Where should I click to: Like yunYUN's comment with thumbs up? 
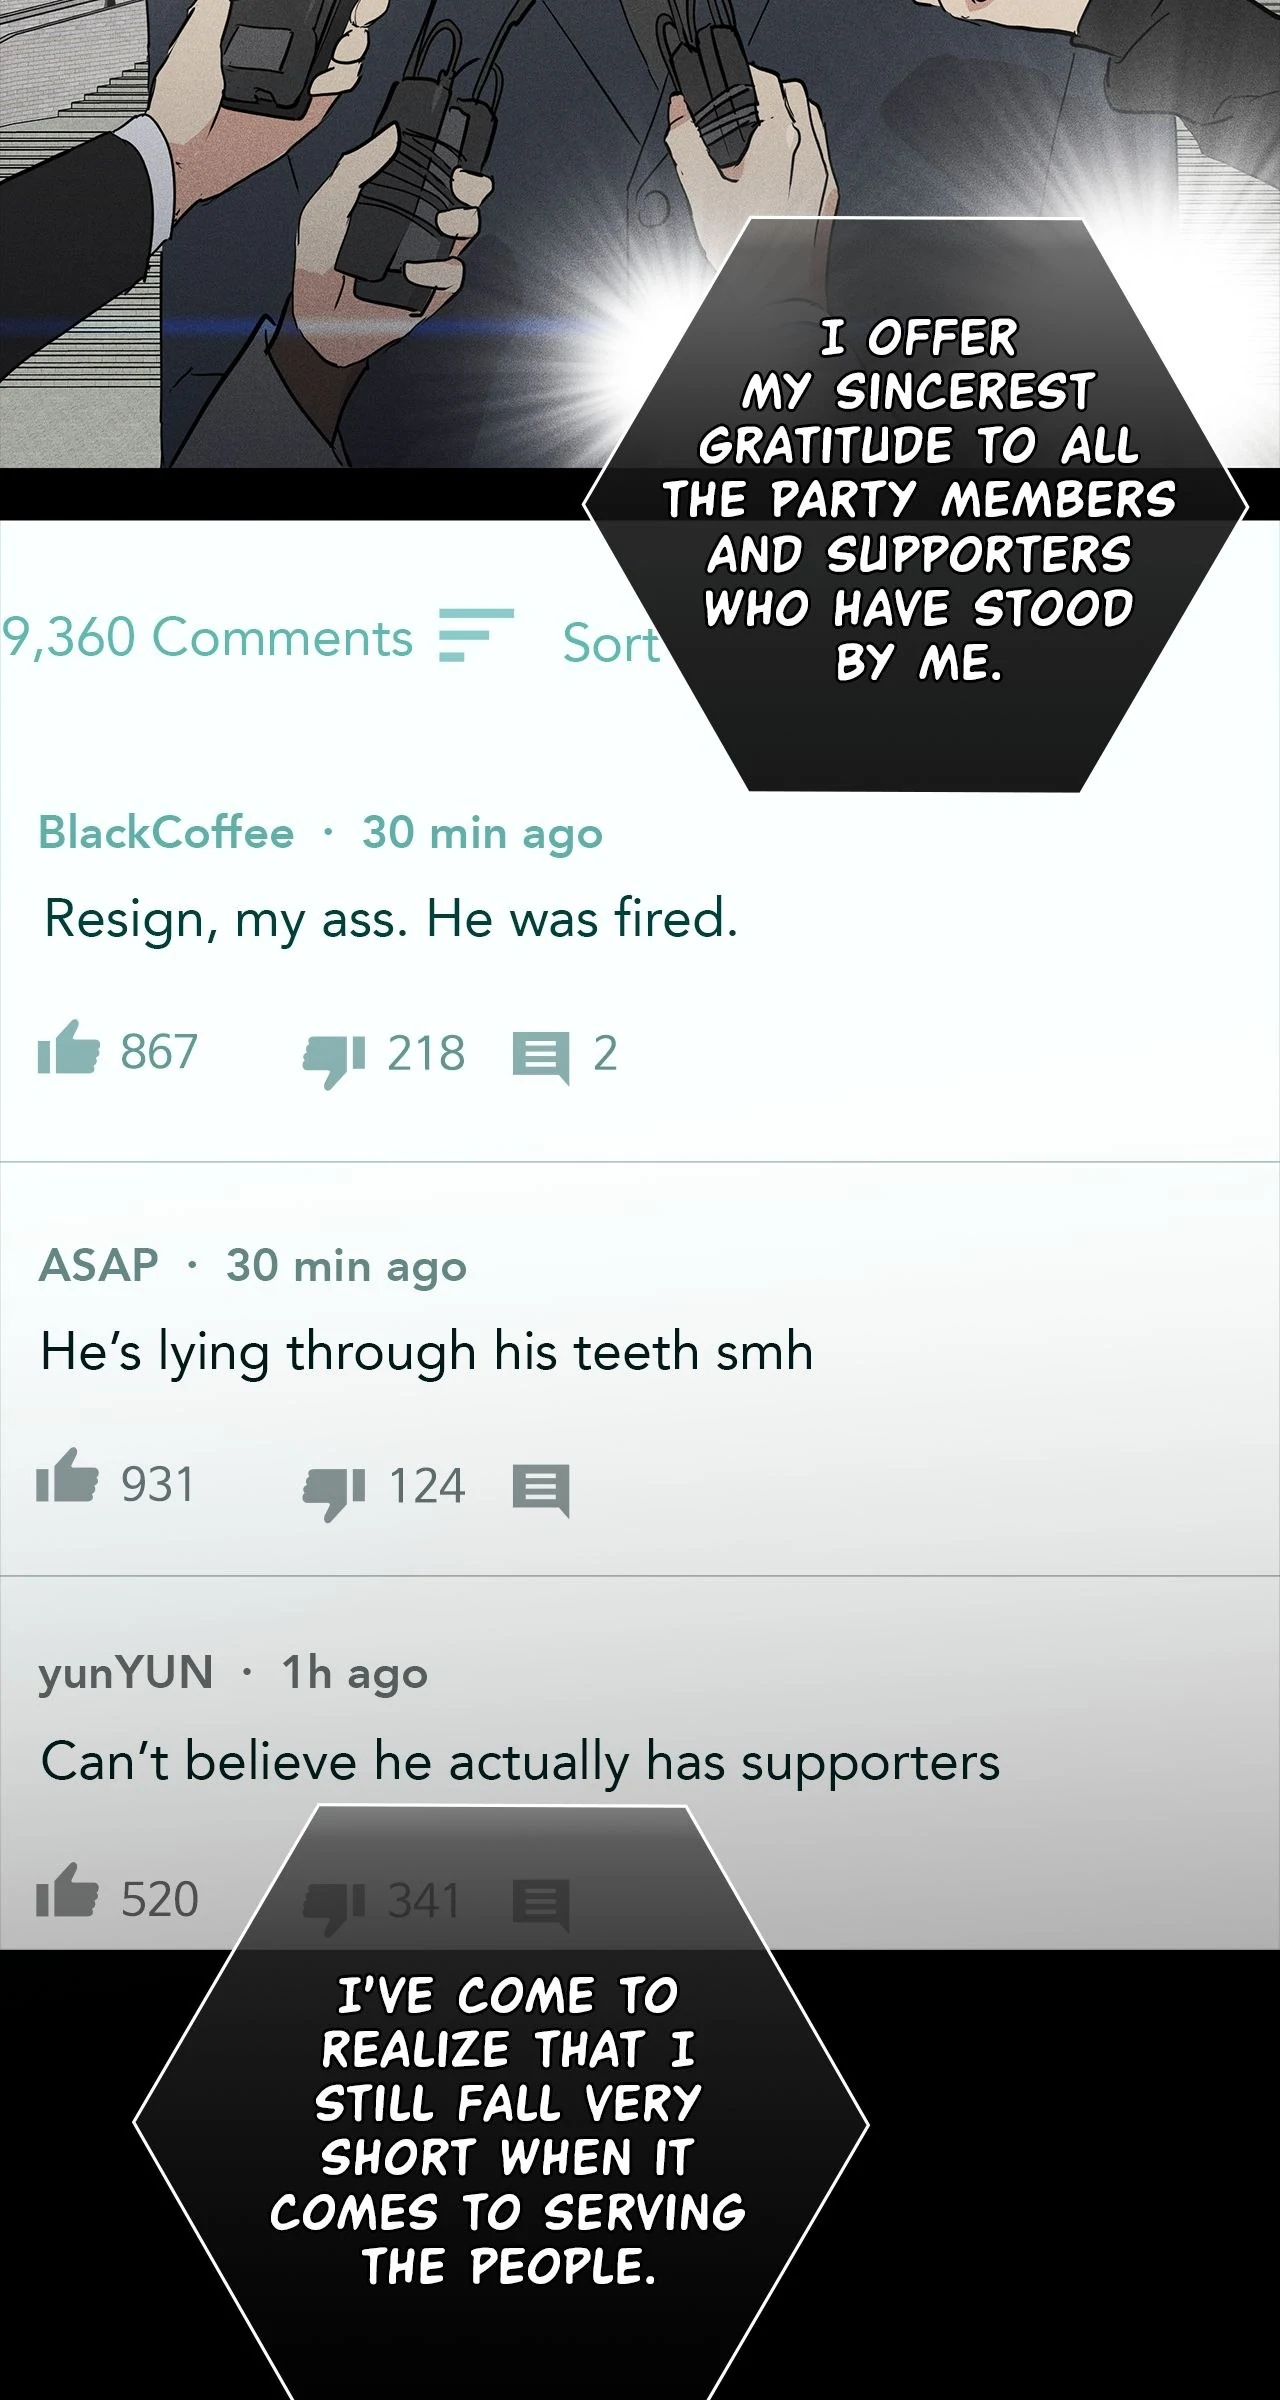[67, 1891]
